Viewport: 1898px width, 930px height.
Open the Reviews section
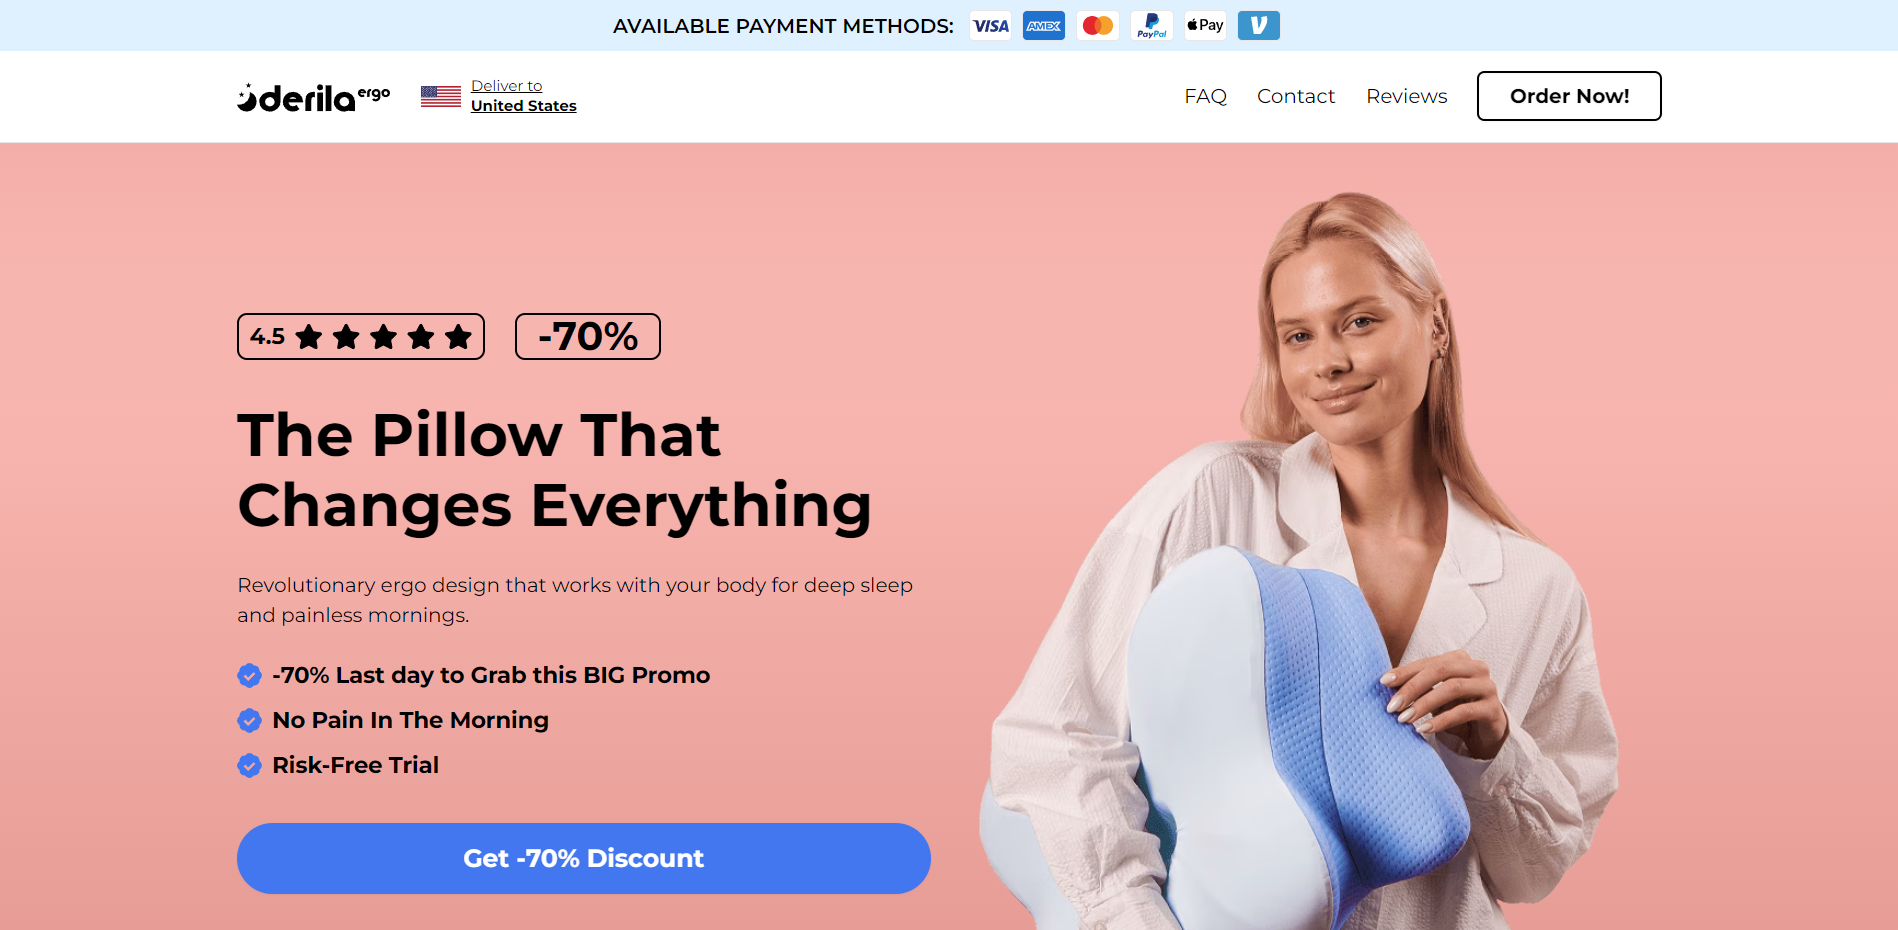(x=1407, y=96)
